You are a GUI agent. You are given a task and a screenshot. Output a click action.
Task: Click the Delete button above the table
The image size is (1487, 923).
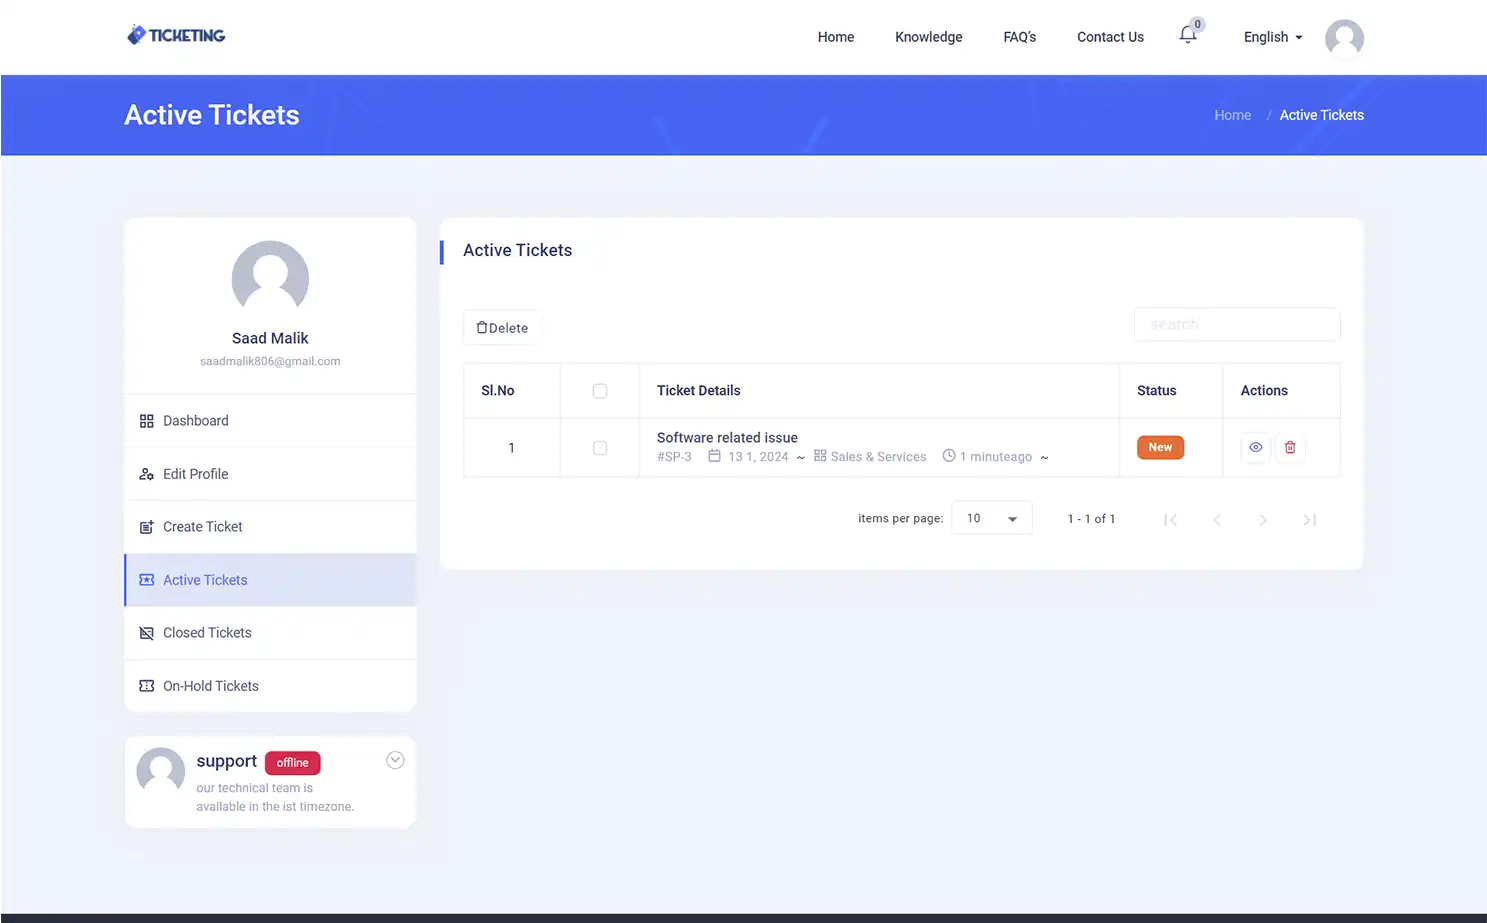tap(502, 327)
